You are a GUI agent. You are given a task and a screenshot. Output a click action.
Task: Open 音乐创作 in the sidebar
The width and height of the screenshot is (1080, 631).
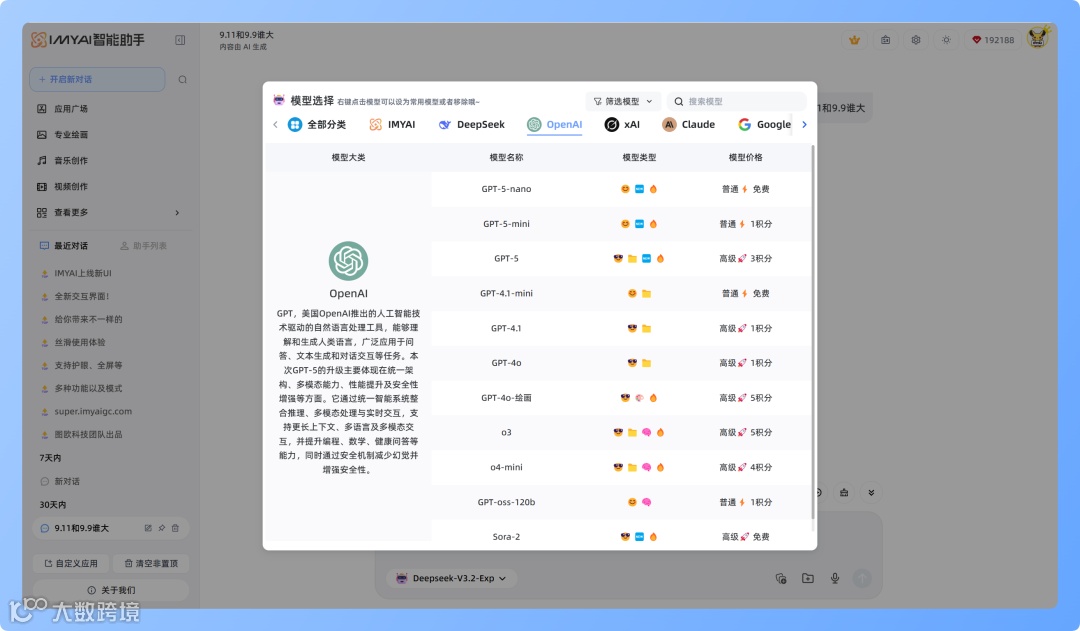(70, 161)
